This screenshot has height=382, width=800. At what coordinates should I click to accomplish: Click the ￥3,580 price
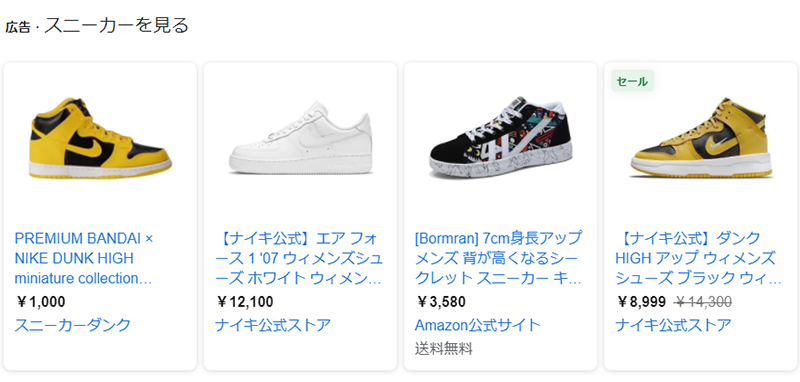coord(441,302)
